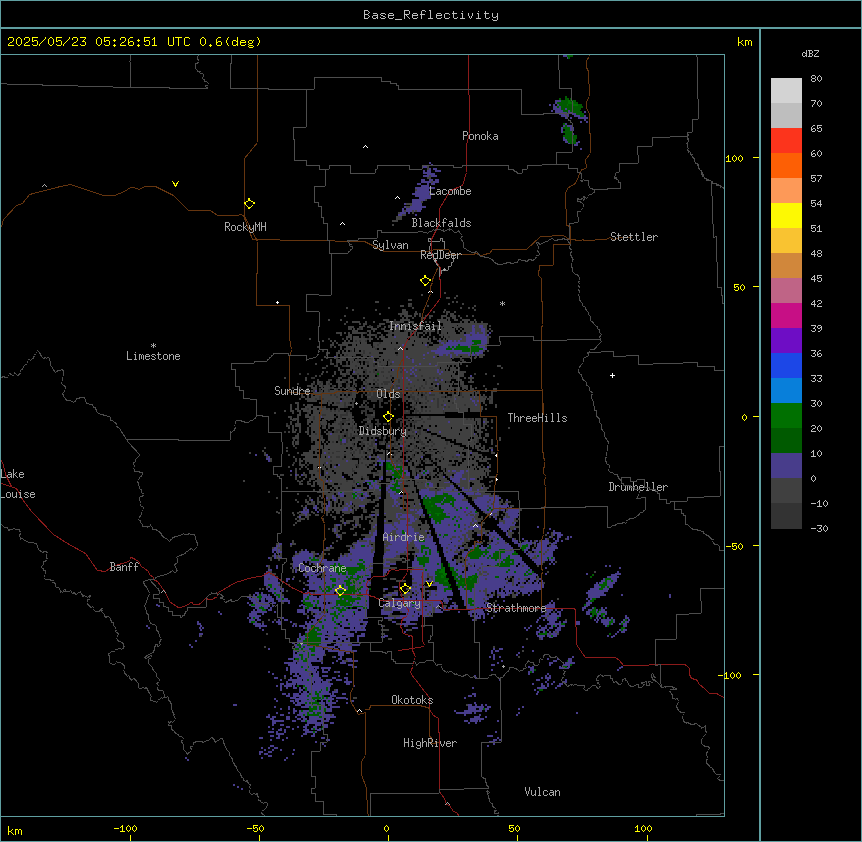Click the white caret marker southwest of Ponoka

pyautogui.click(x=365, y=147)
